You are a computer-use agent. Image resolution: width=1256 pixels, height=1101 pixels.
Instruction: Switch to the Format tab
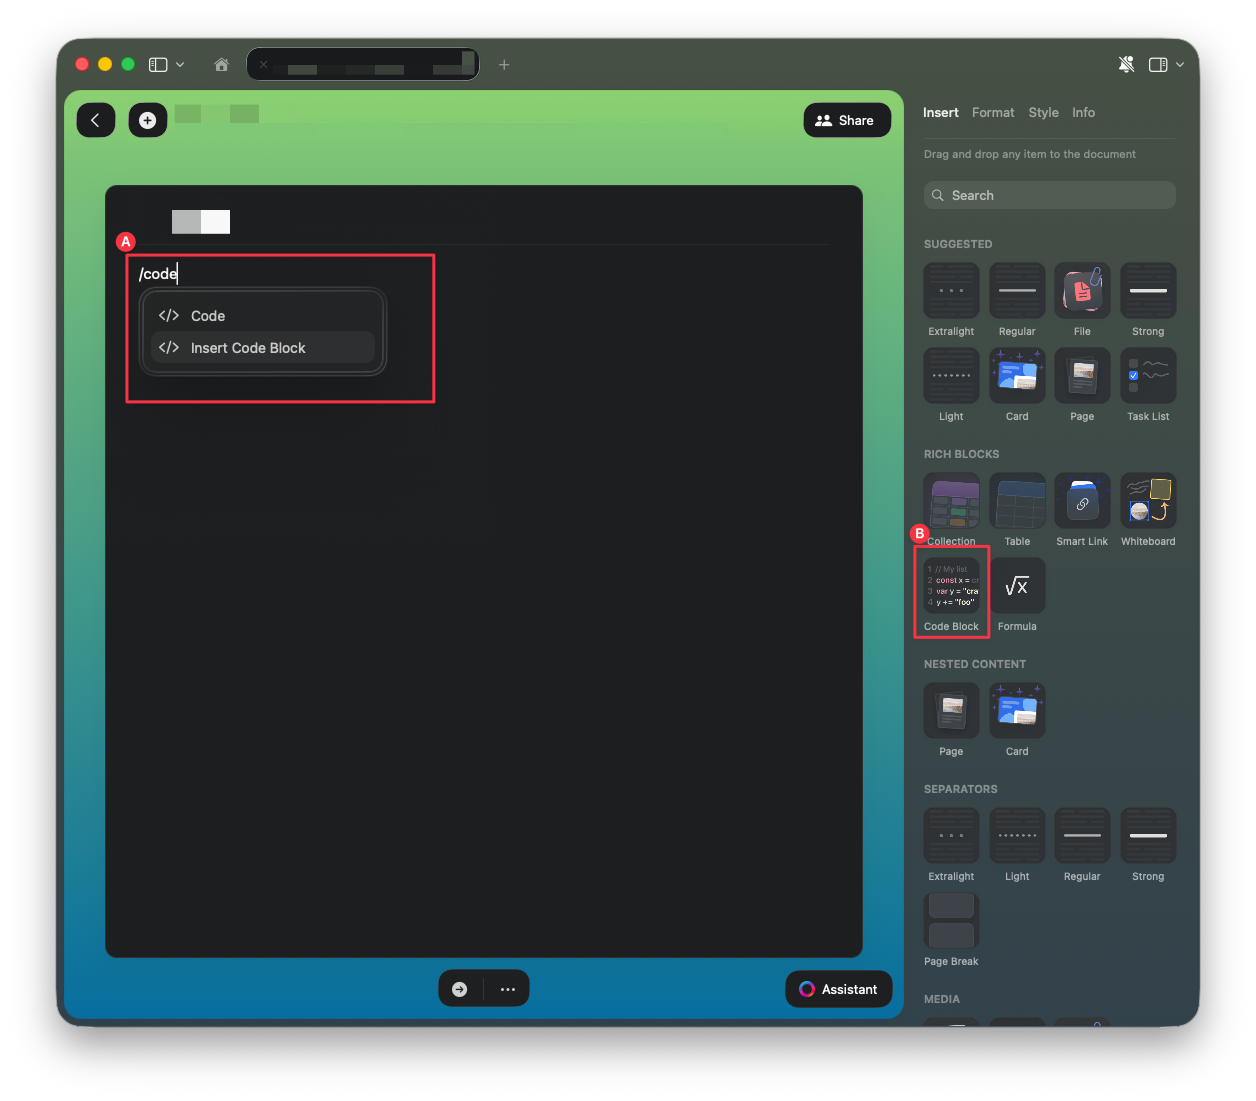pos(992,112)
